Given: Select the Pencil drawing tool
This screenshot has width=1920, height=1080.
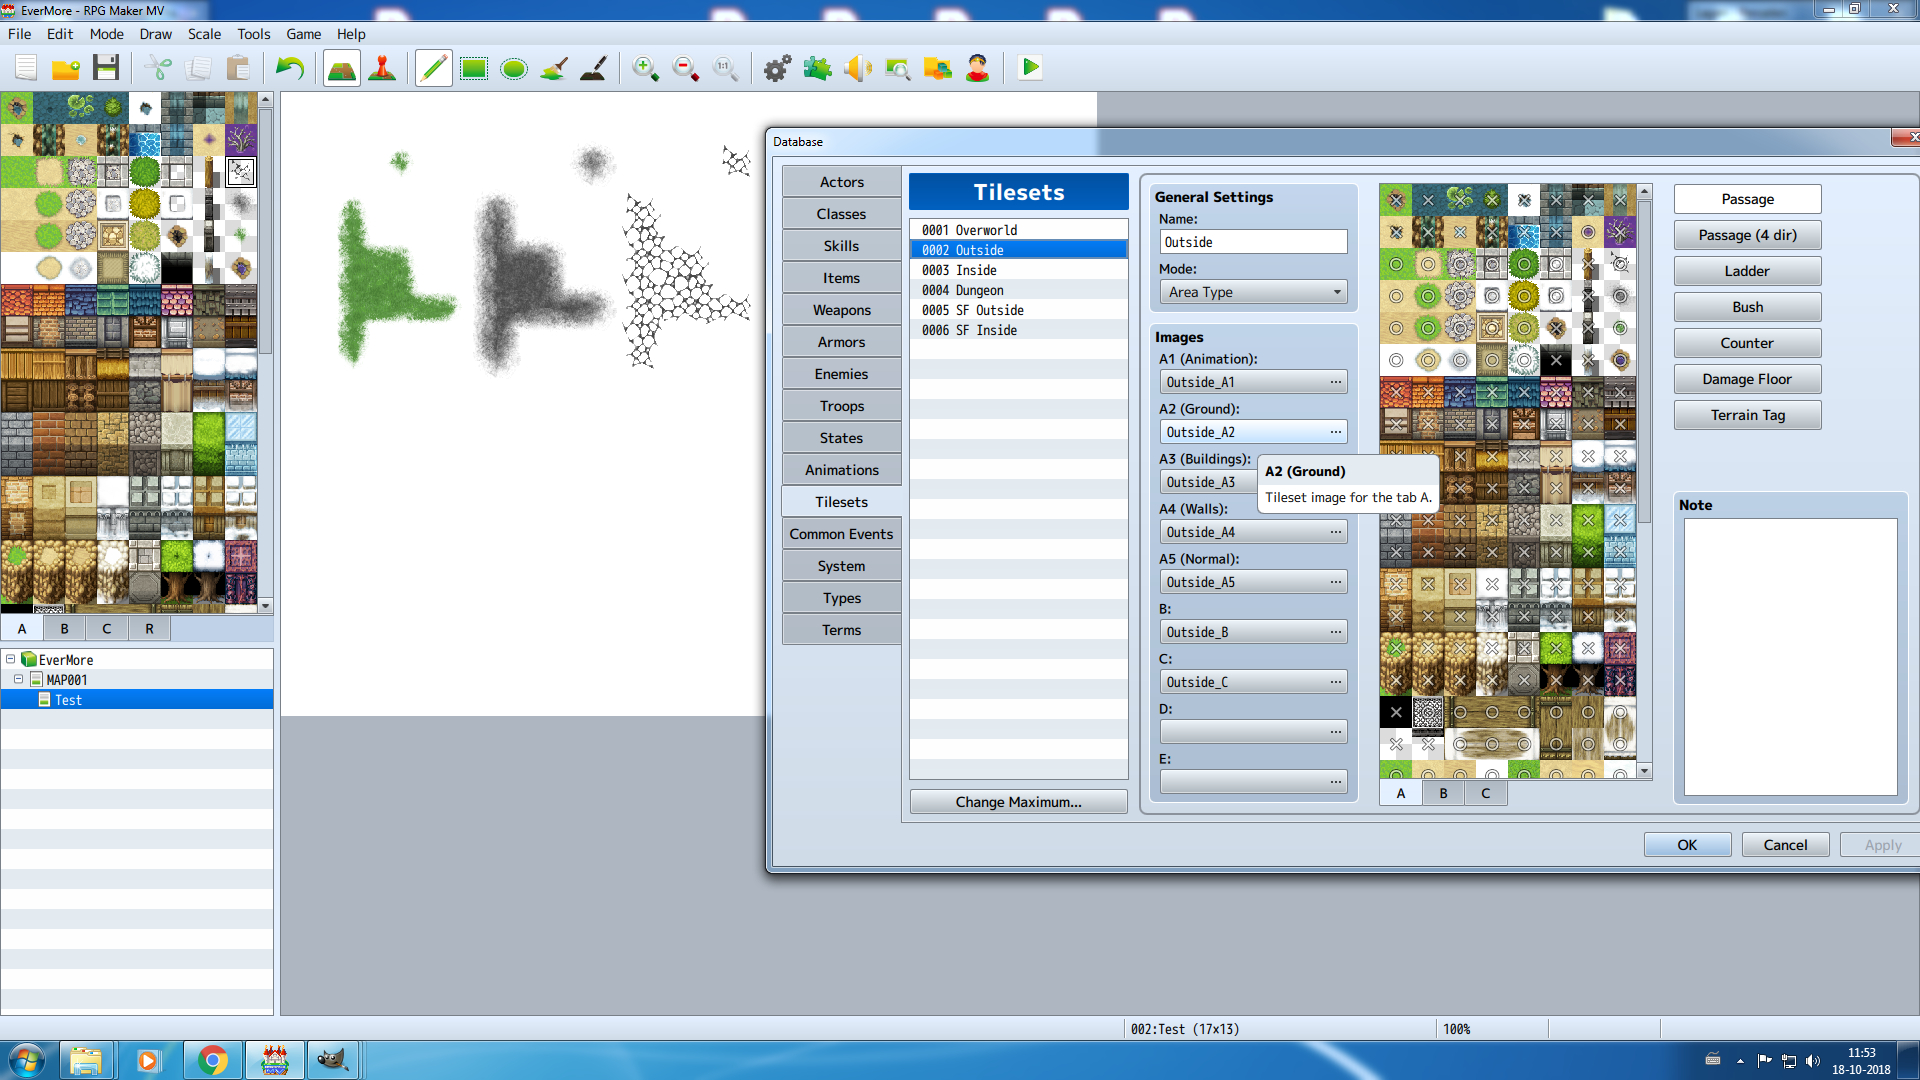Looking at the screenshot, I should coord(433,68).
